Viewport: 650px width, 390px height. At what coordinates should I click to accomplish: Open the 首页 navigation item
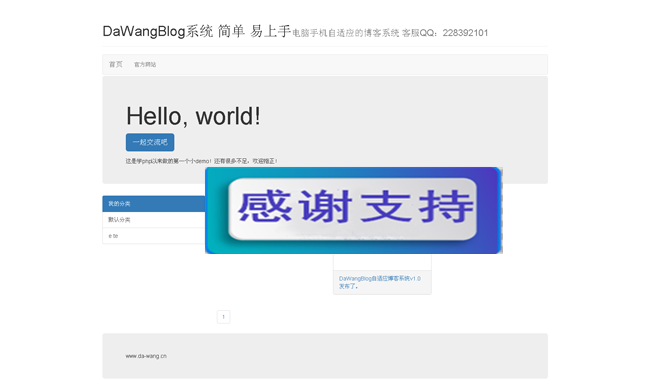[x=116, y=64]
